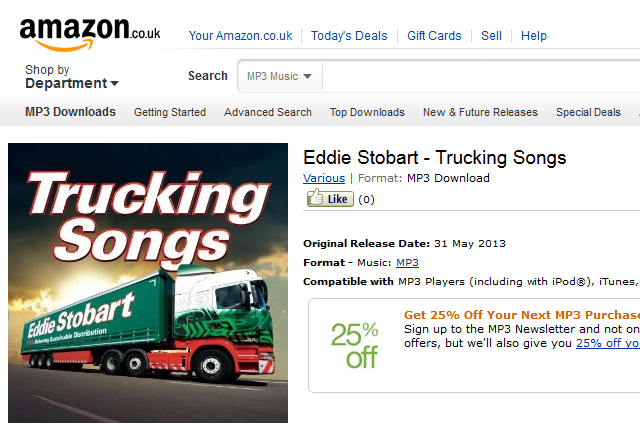Click the Various artist link
Viewport: 640px width, 430px height.
(324, 178)
